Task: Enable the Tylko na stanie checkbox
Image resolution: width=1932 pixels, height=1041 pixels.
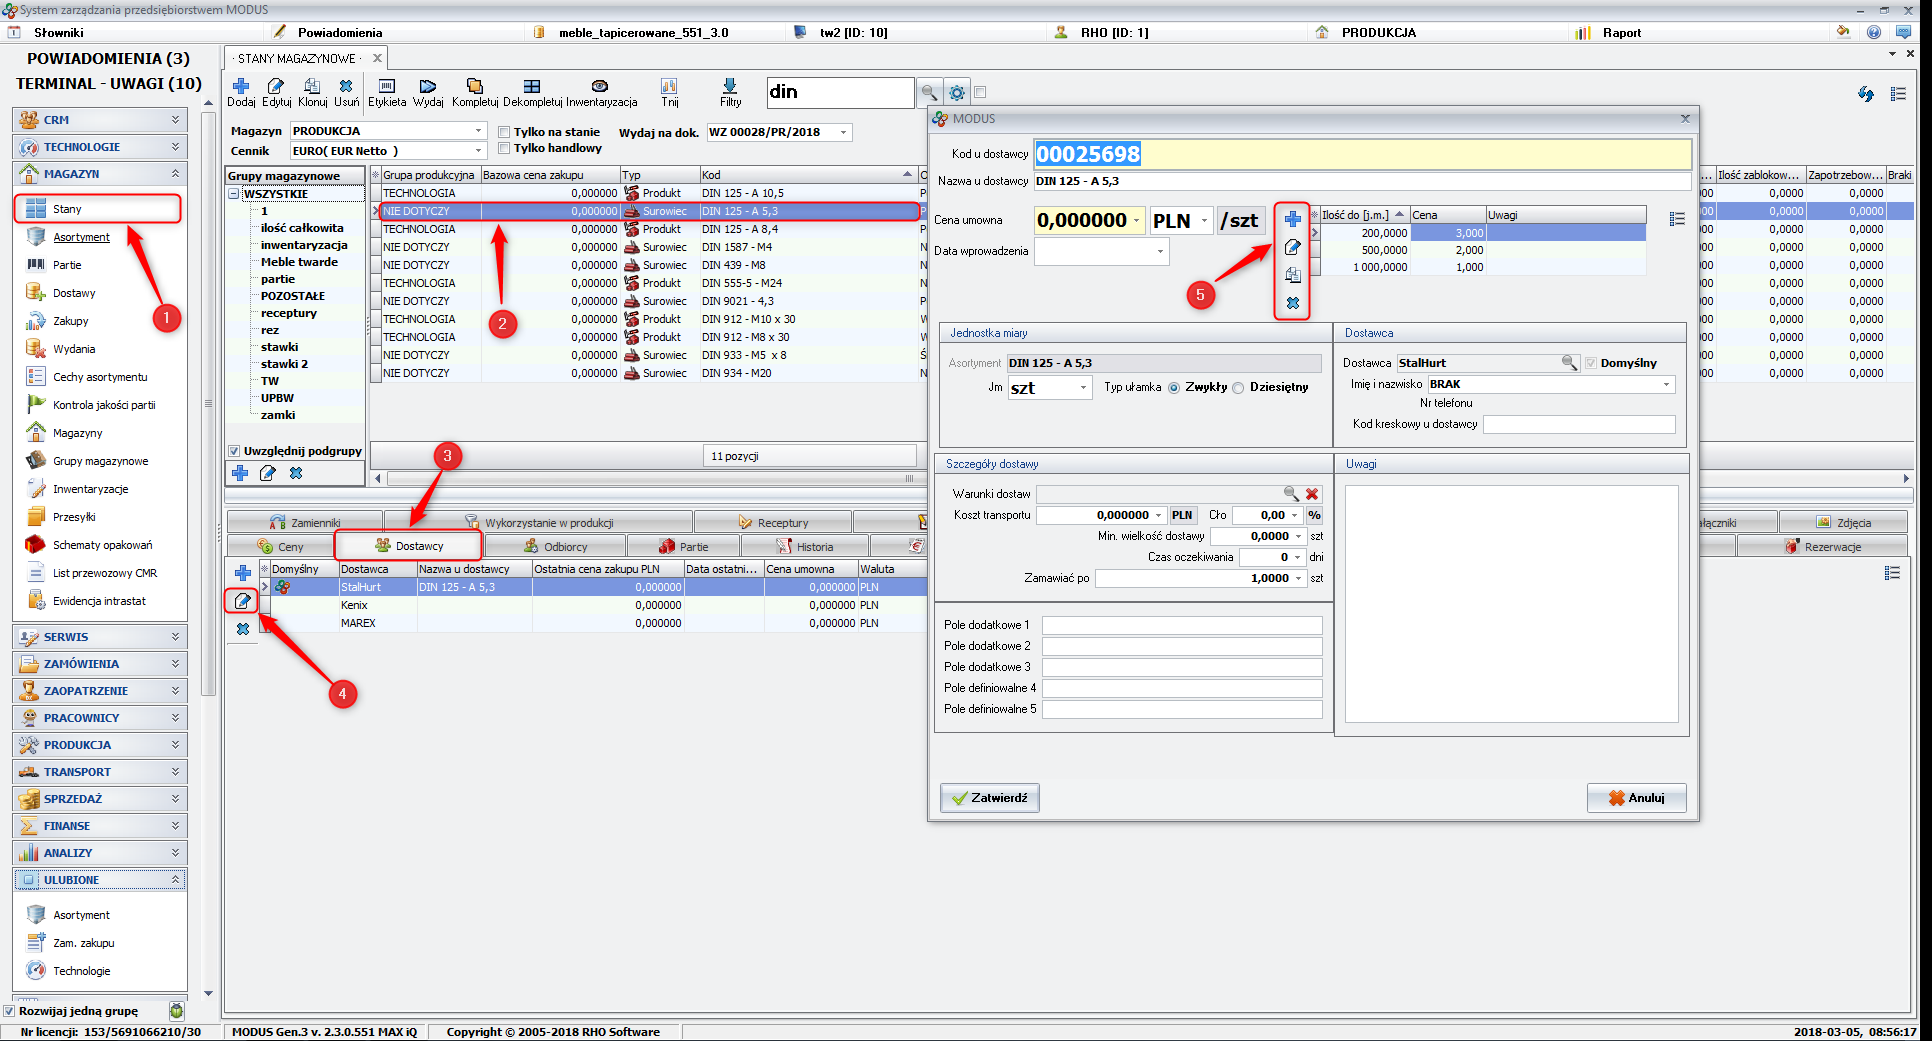Action: (x=505, y=132)
